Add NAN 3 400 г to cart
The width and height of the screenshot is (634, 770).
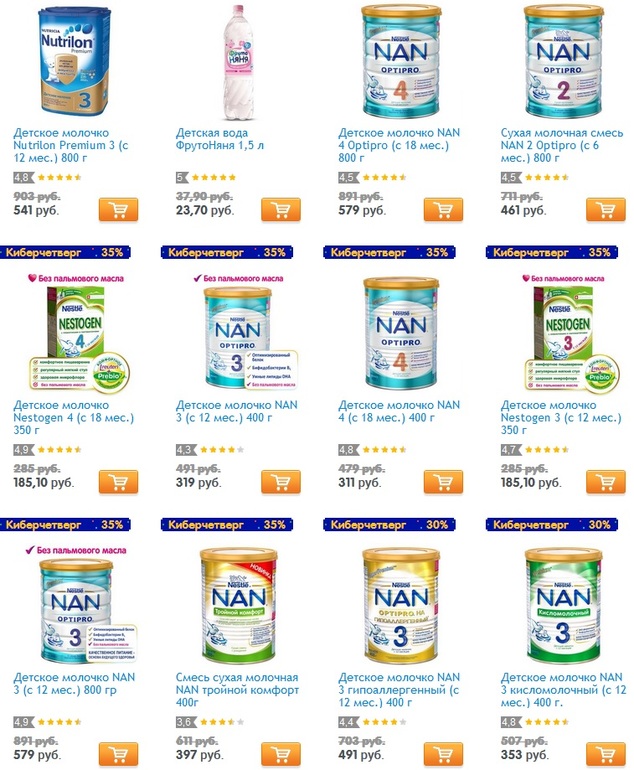[x=281, y=482]
